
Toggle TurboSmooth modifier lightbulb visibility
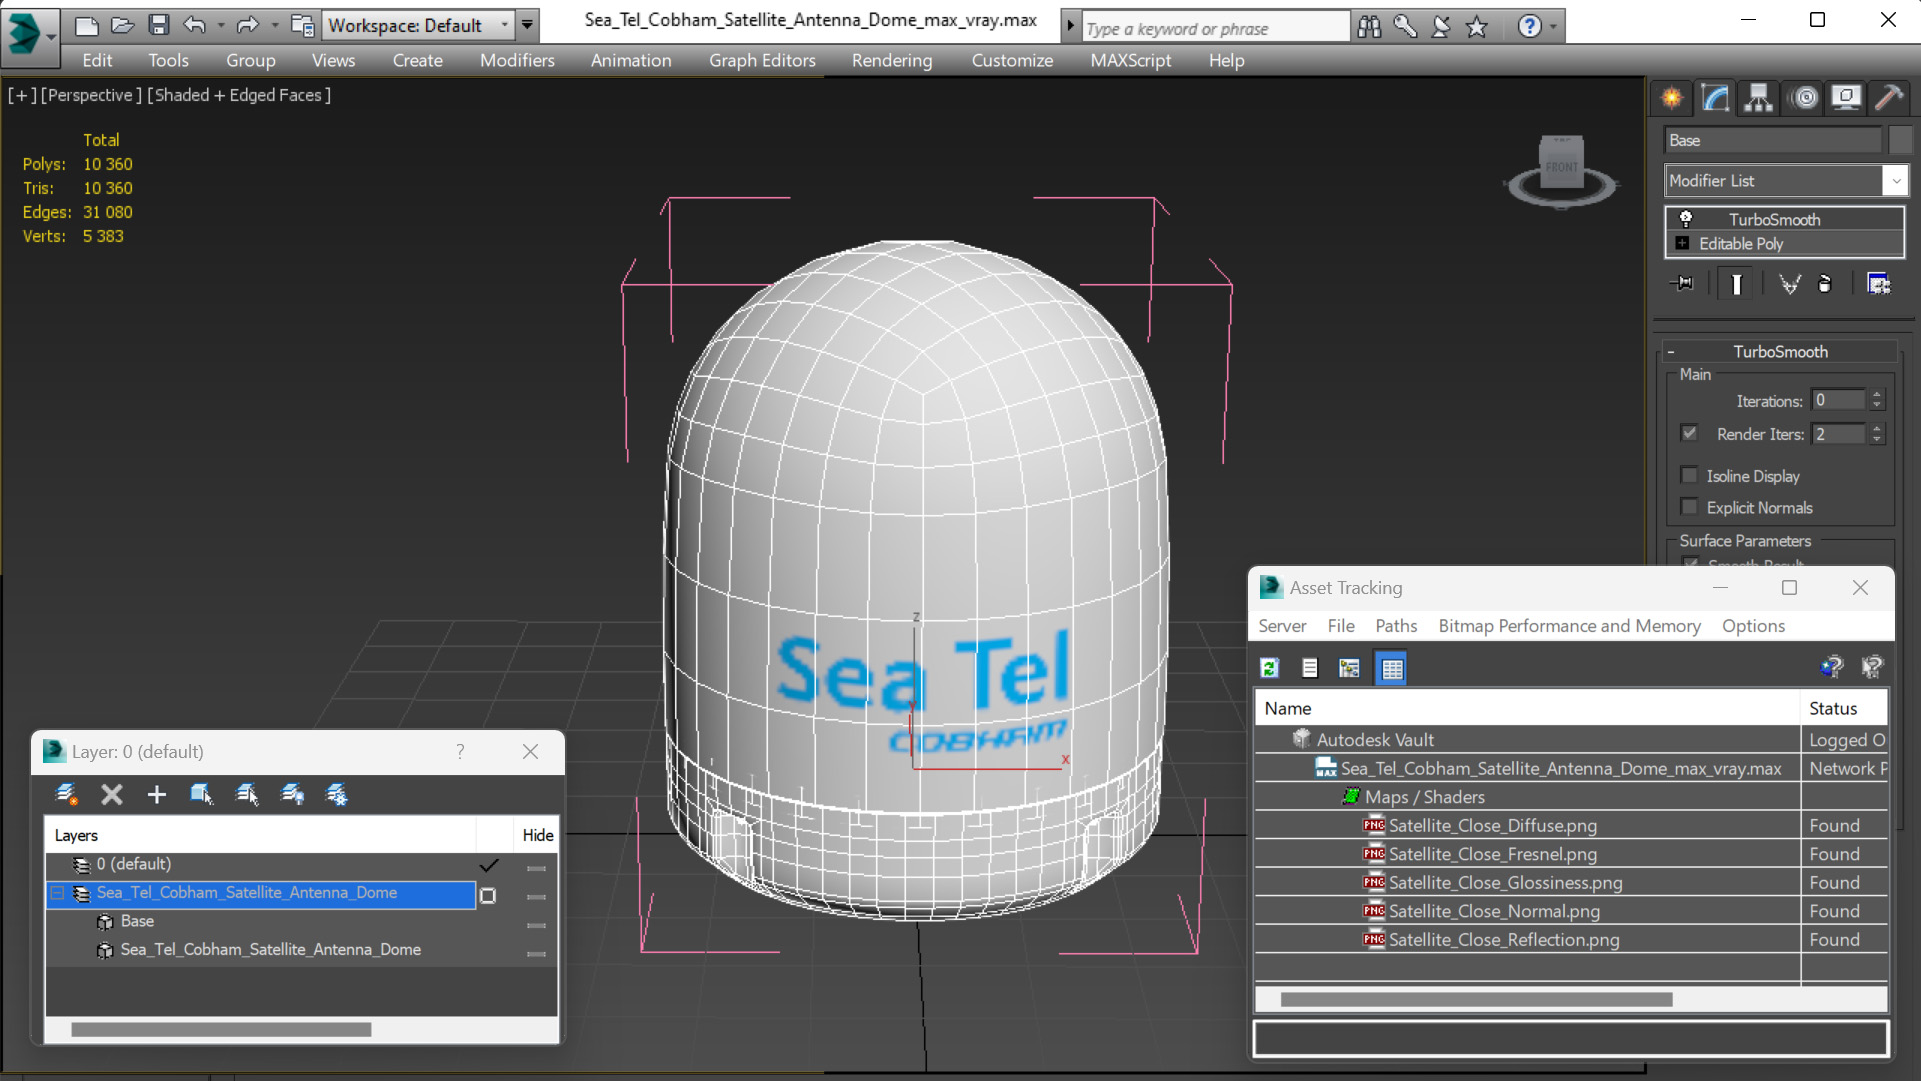[x=1686, y=219]
